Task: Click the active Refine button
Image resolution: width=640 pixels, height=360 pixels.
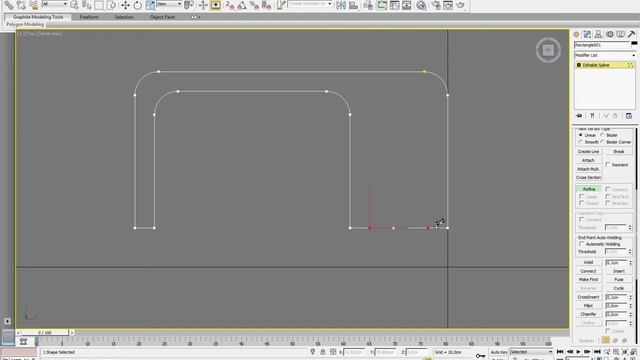Action: pyautogui.click(x=588, y=189)
